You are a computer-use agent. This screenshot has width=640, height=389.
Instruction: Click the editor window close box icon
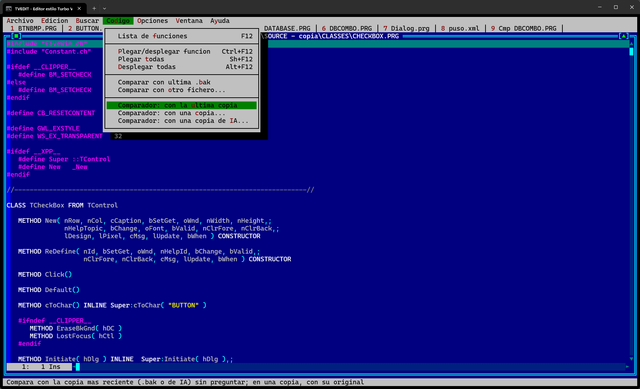pos(16,36)
